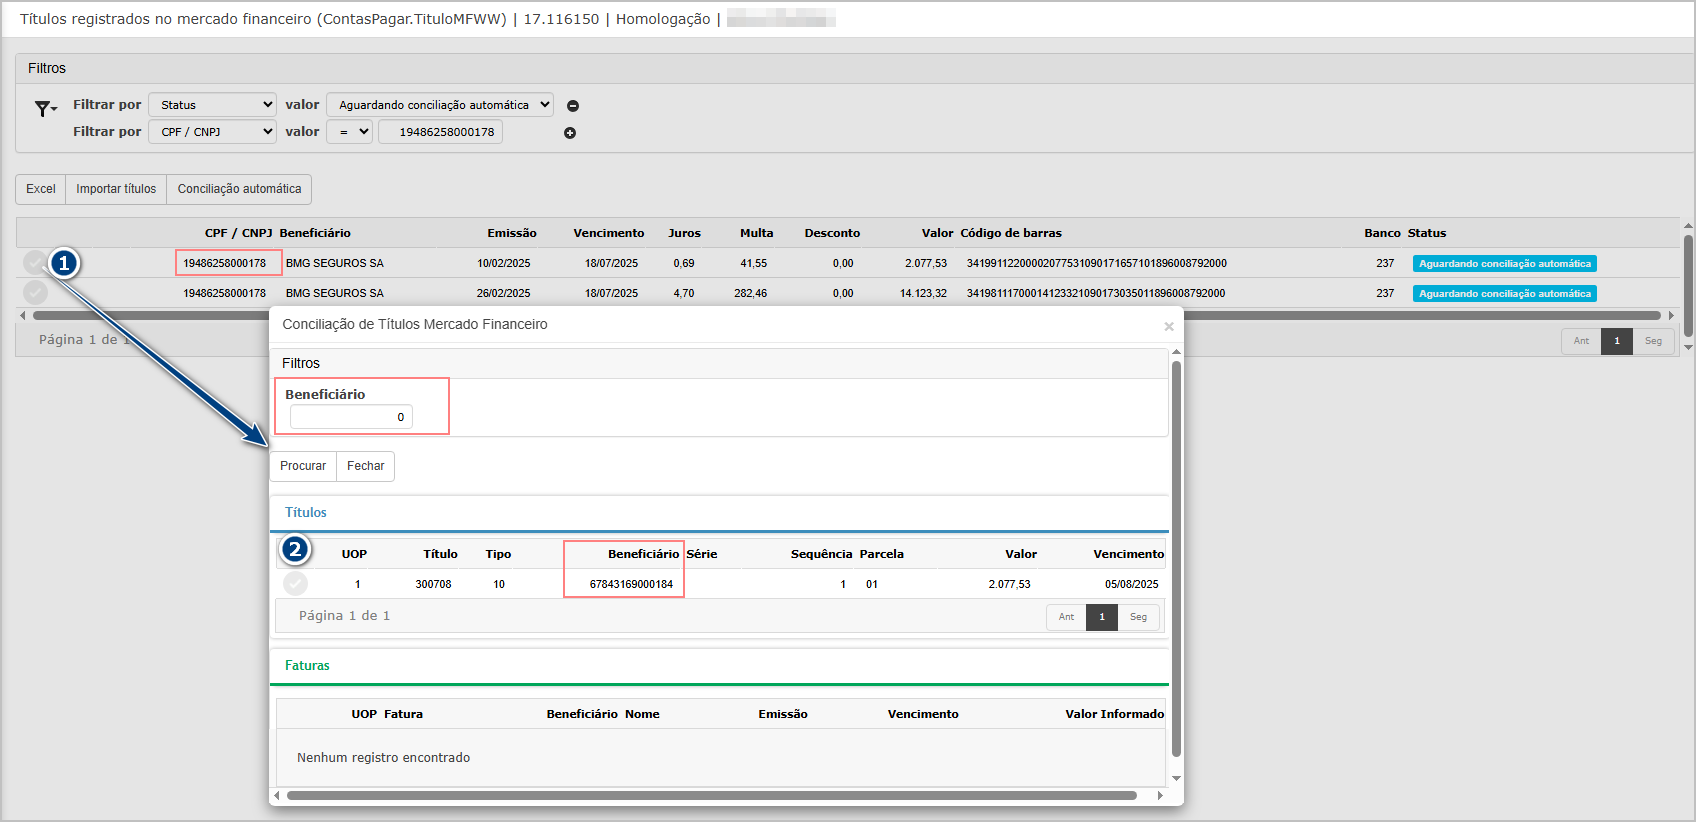Click the Fechar button in the dialog
Screen dimensions: 1696x822
click(x=366, y=466)
